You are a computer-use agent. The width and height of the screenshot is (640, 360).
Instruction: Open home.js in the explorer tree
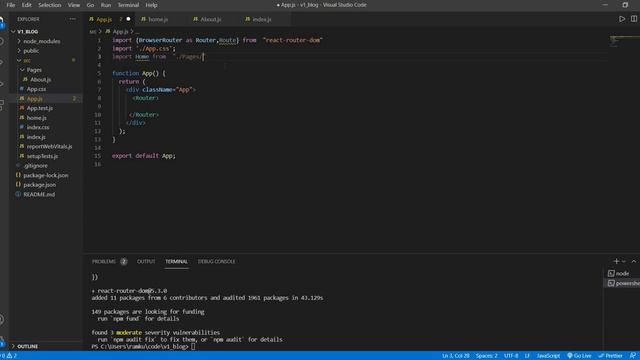[x=36, y=118]
